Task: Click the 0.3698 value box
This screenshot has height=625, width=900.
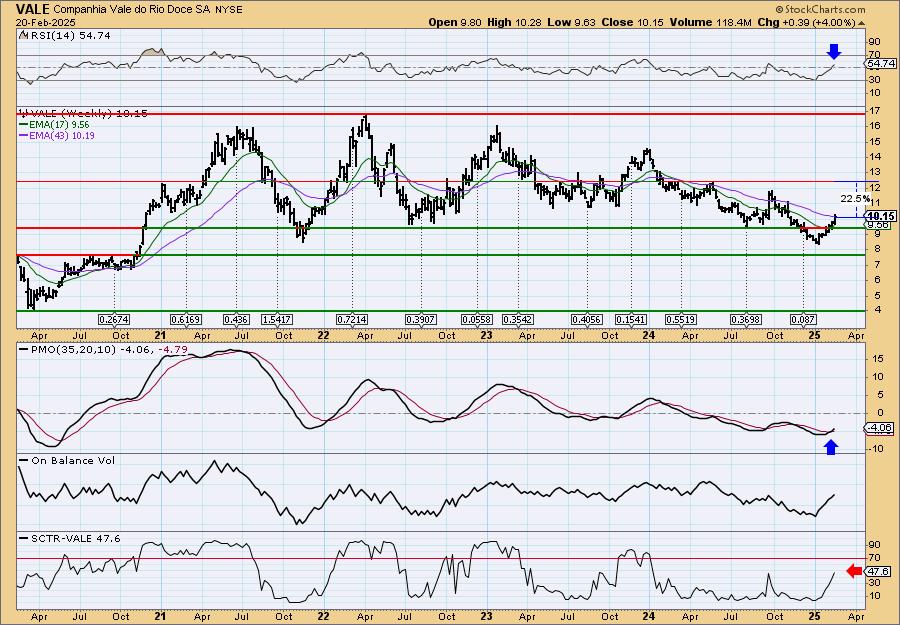Action: coord(746,319)
